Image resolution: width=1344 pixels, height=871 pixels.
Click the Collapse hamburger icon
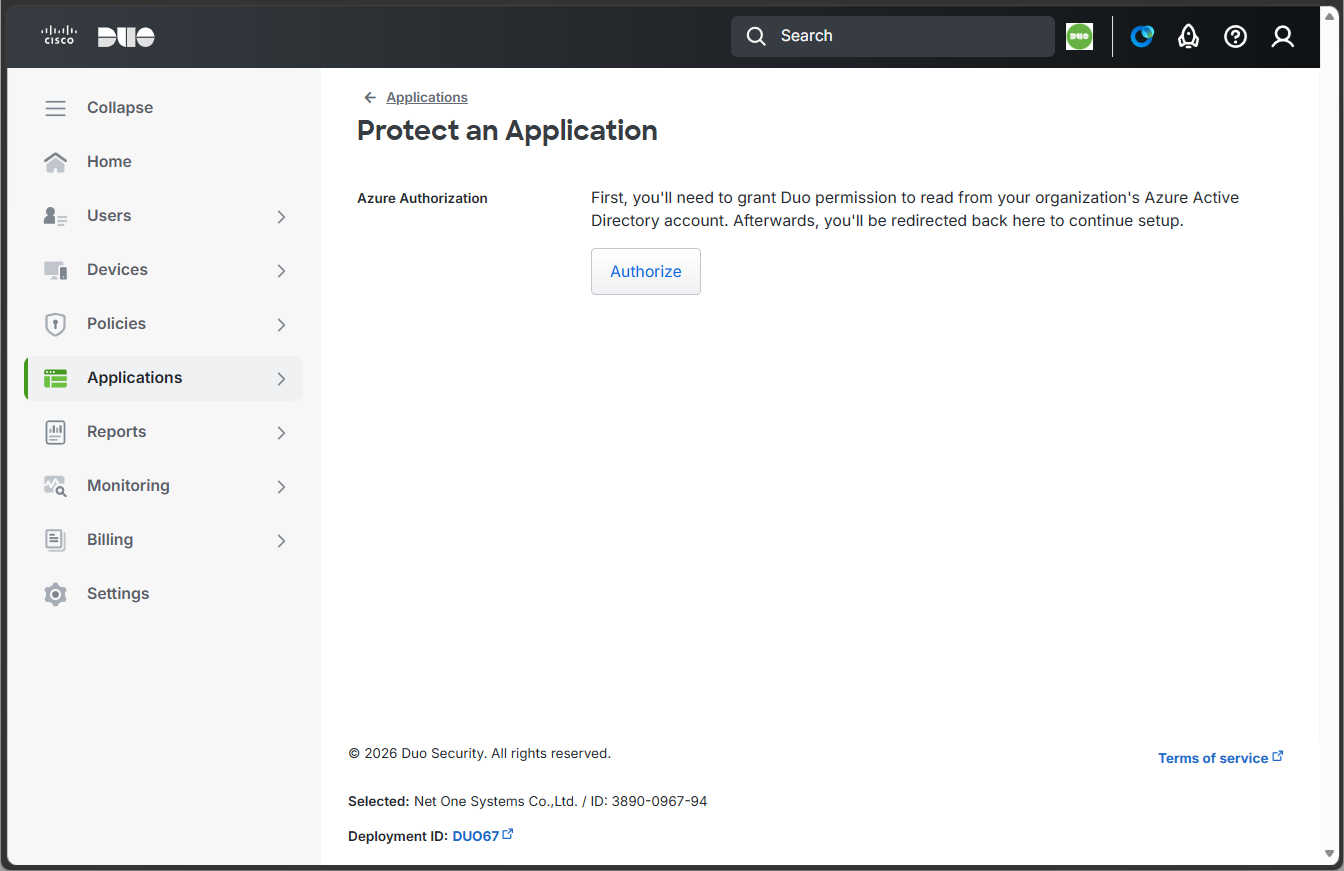click(x=56, y=108)
